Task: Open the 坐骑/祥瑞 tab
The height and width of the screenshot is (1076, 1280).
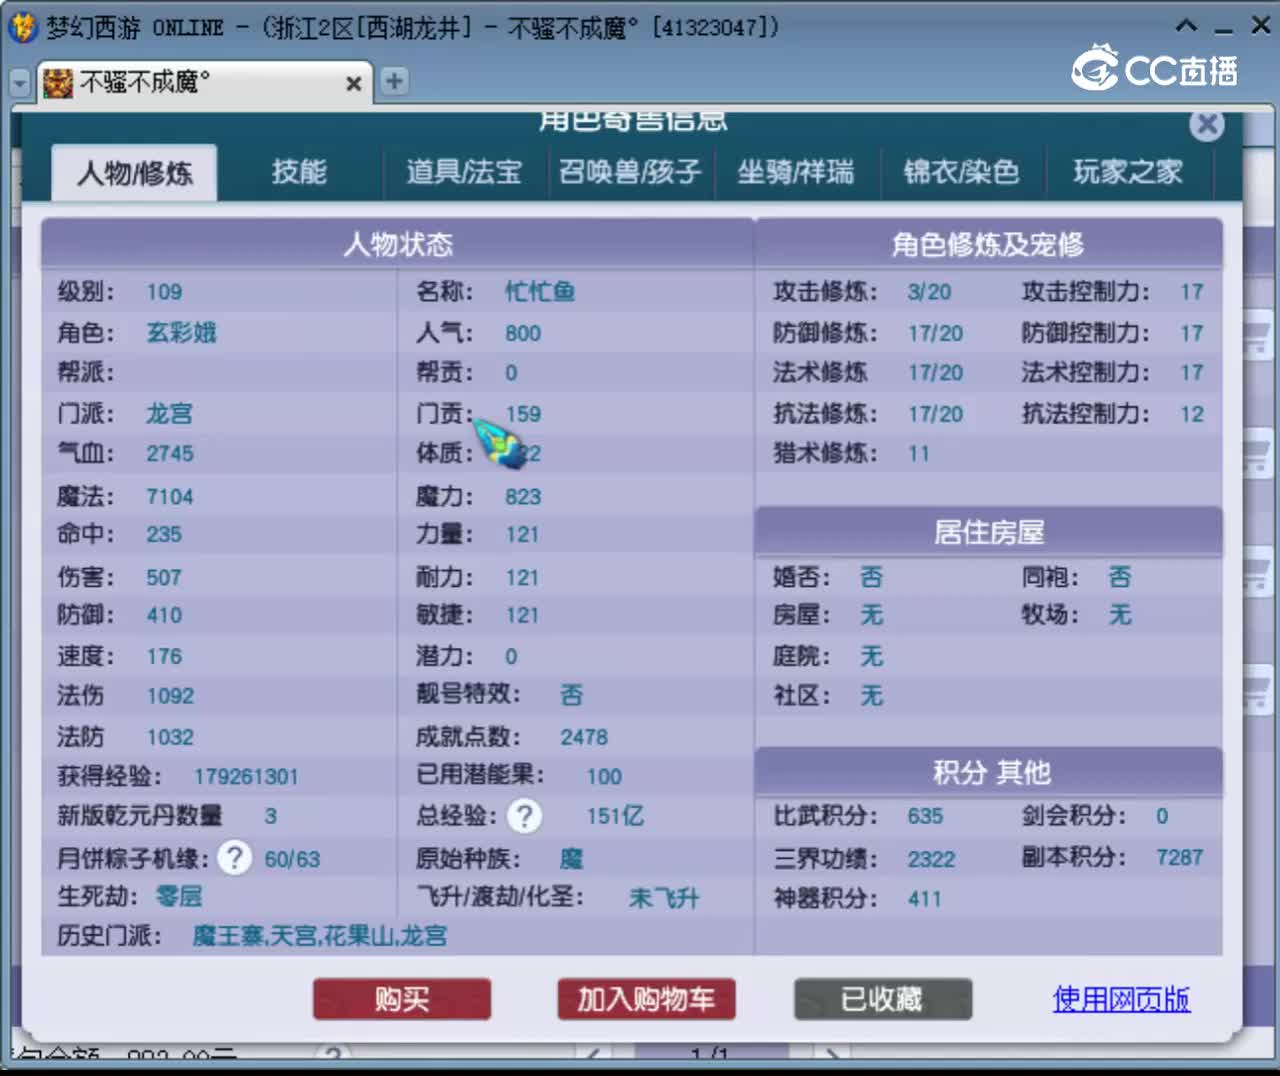Action: tap(796, 172)
